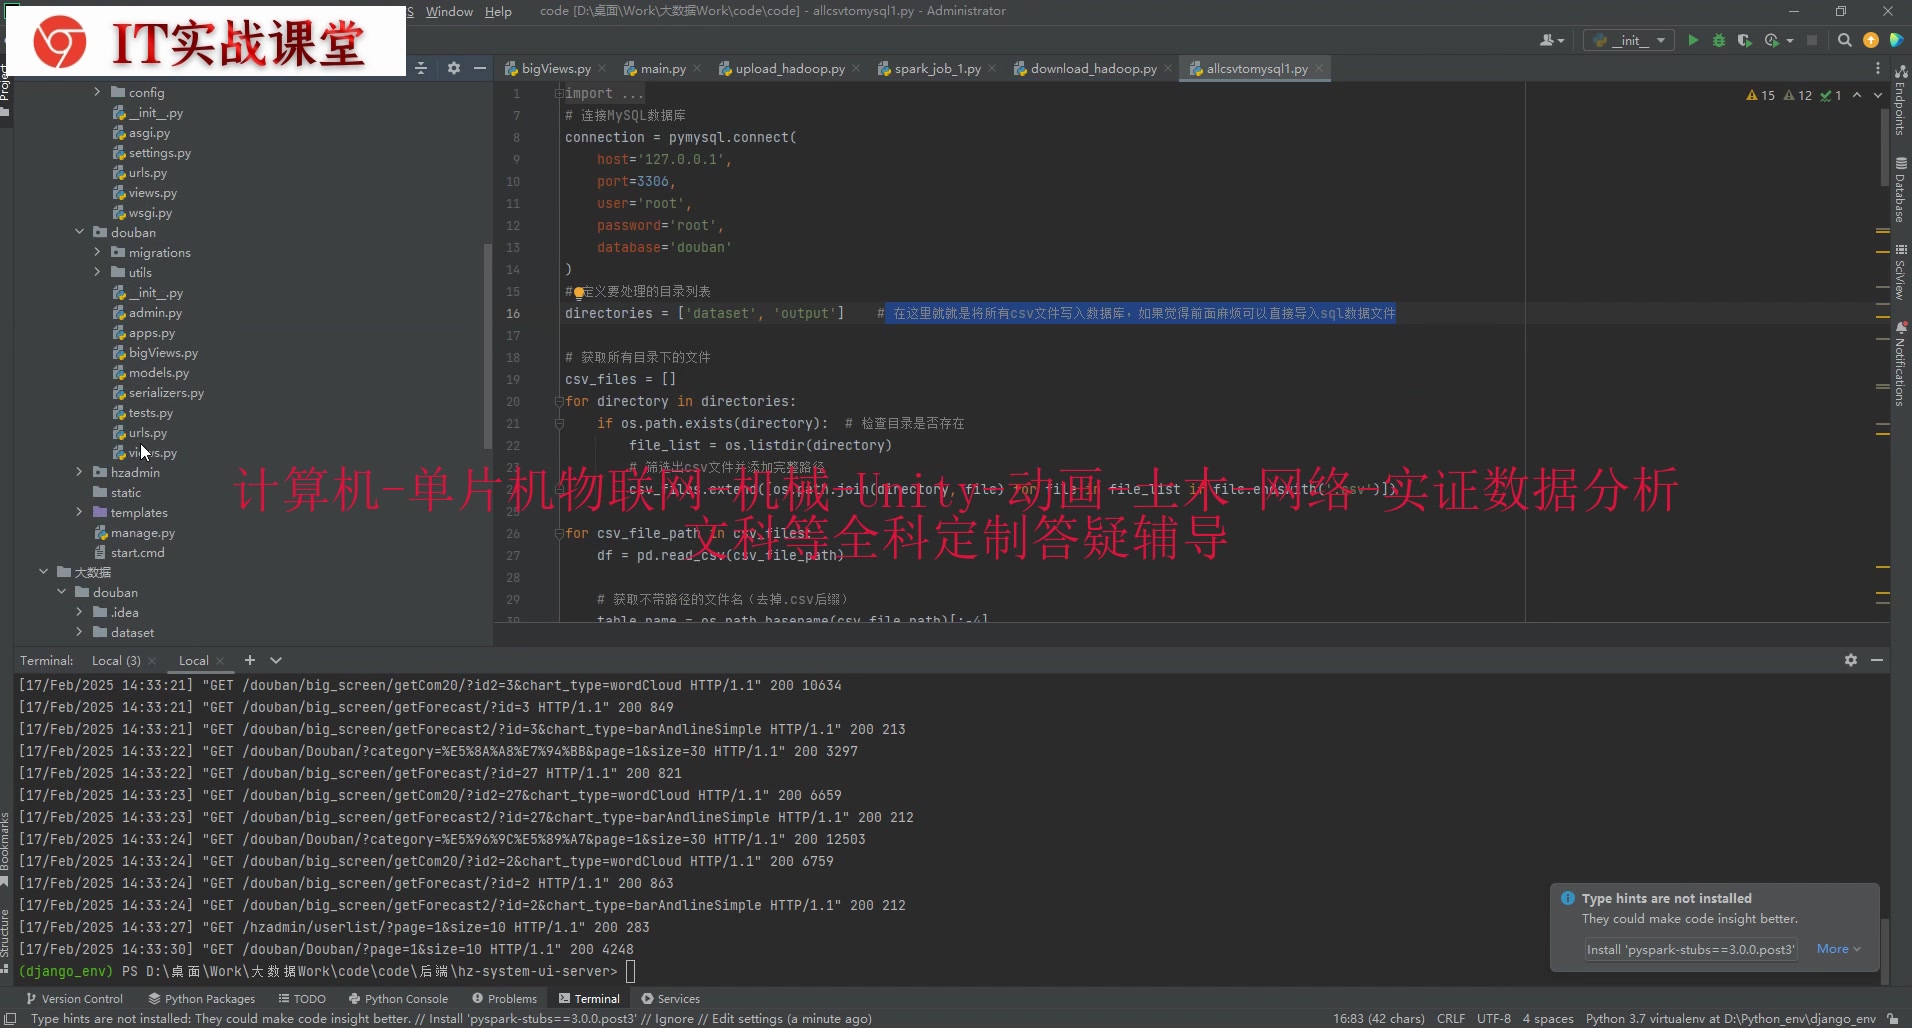Open Structure tool window
The image size is (1912, 1028).
(x=5, y=940)
